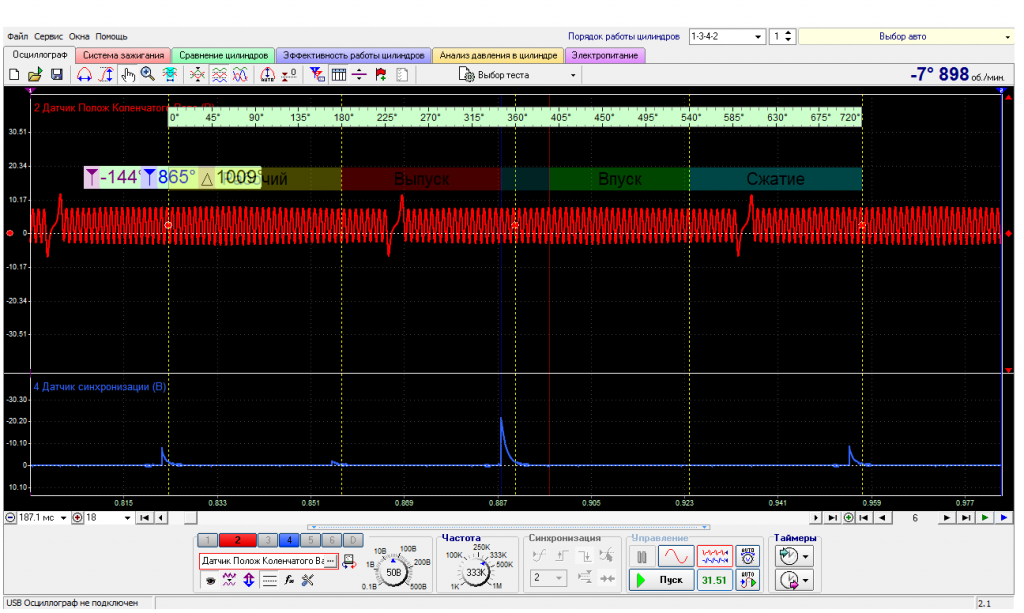
Task: Activate the hand pan tool
Action: pos(127,74)
